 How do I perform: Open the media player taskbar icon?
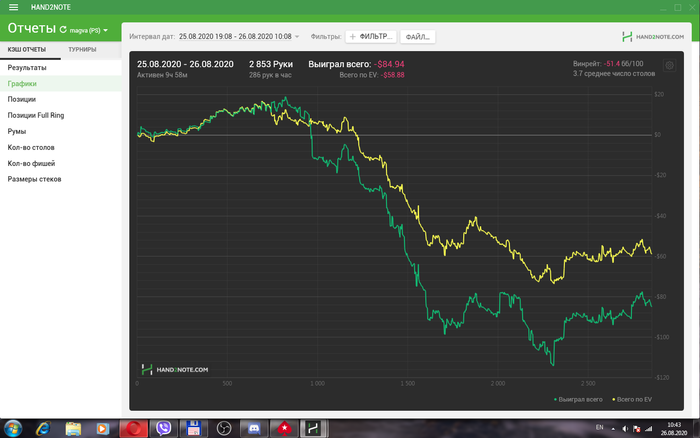[x=103, y=429]
